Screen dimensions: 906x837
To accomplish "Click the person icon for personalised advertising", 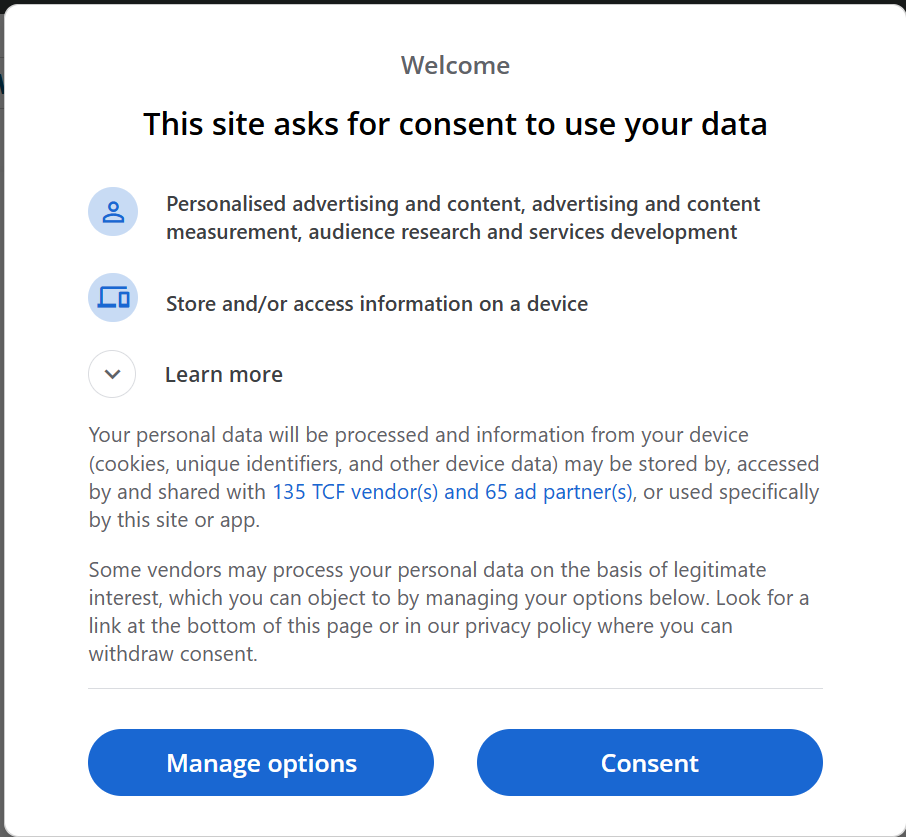I will click(x=113, y=211).
